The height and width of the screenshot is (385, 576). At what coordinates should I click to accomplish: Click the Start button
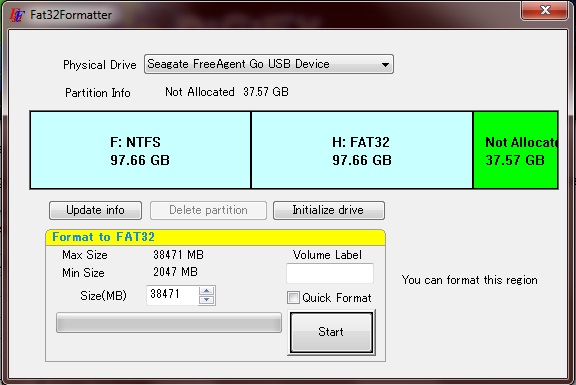tap(331, 332)
